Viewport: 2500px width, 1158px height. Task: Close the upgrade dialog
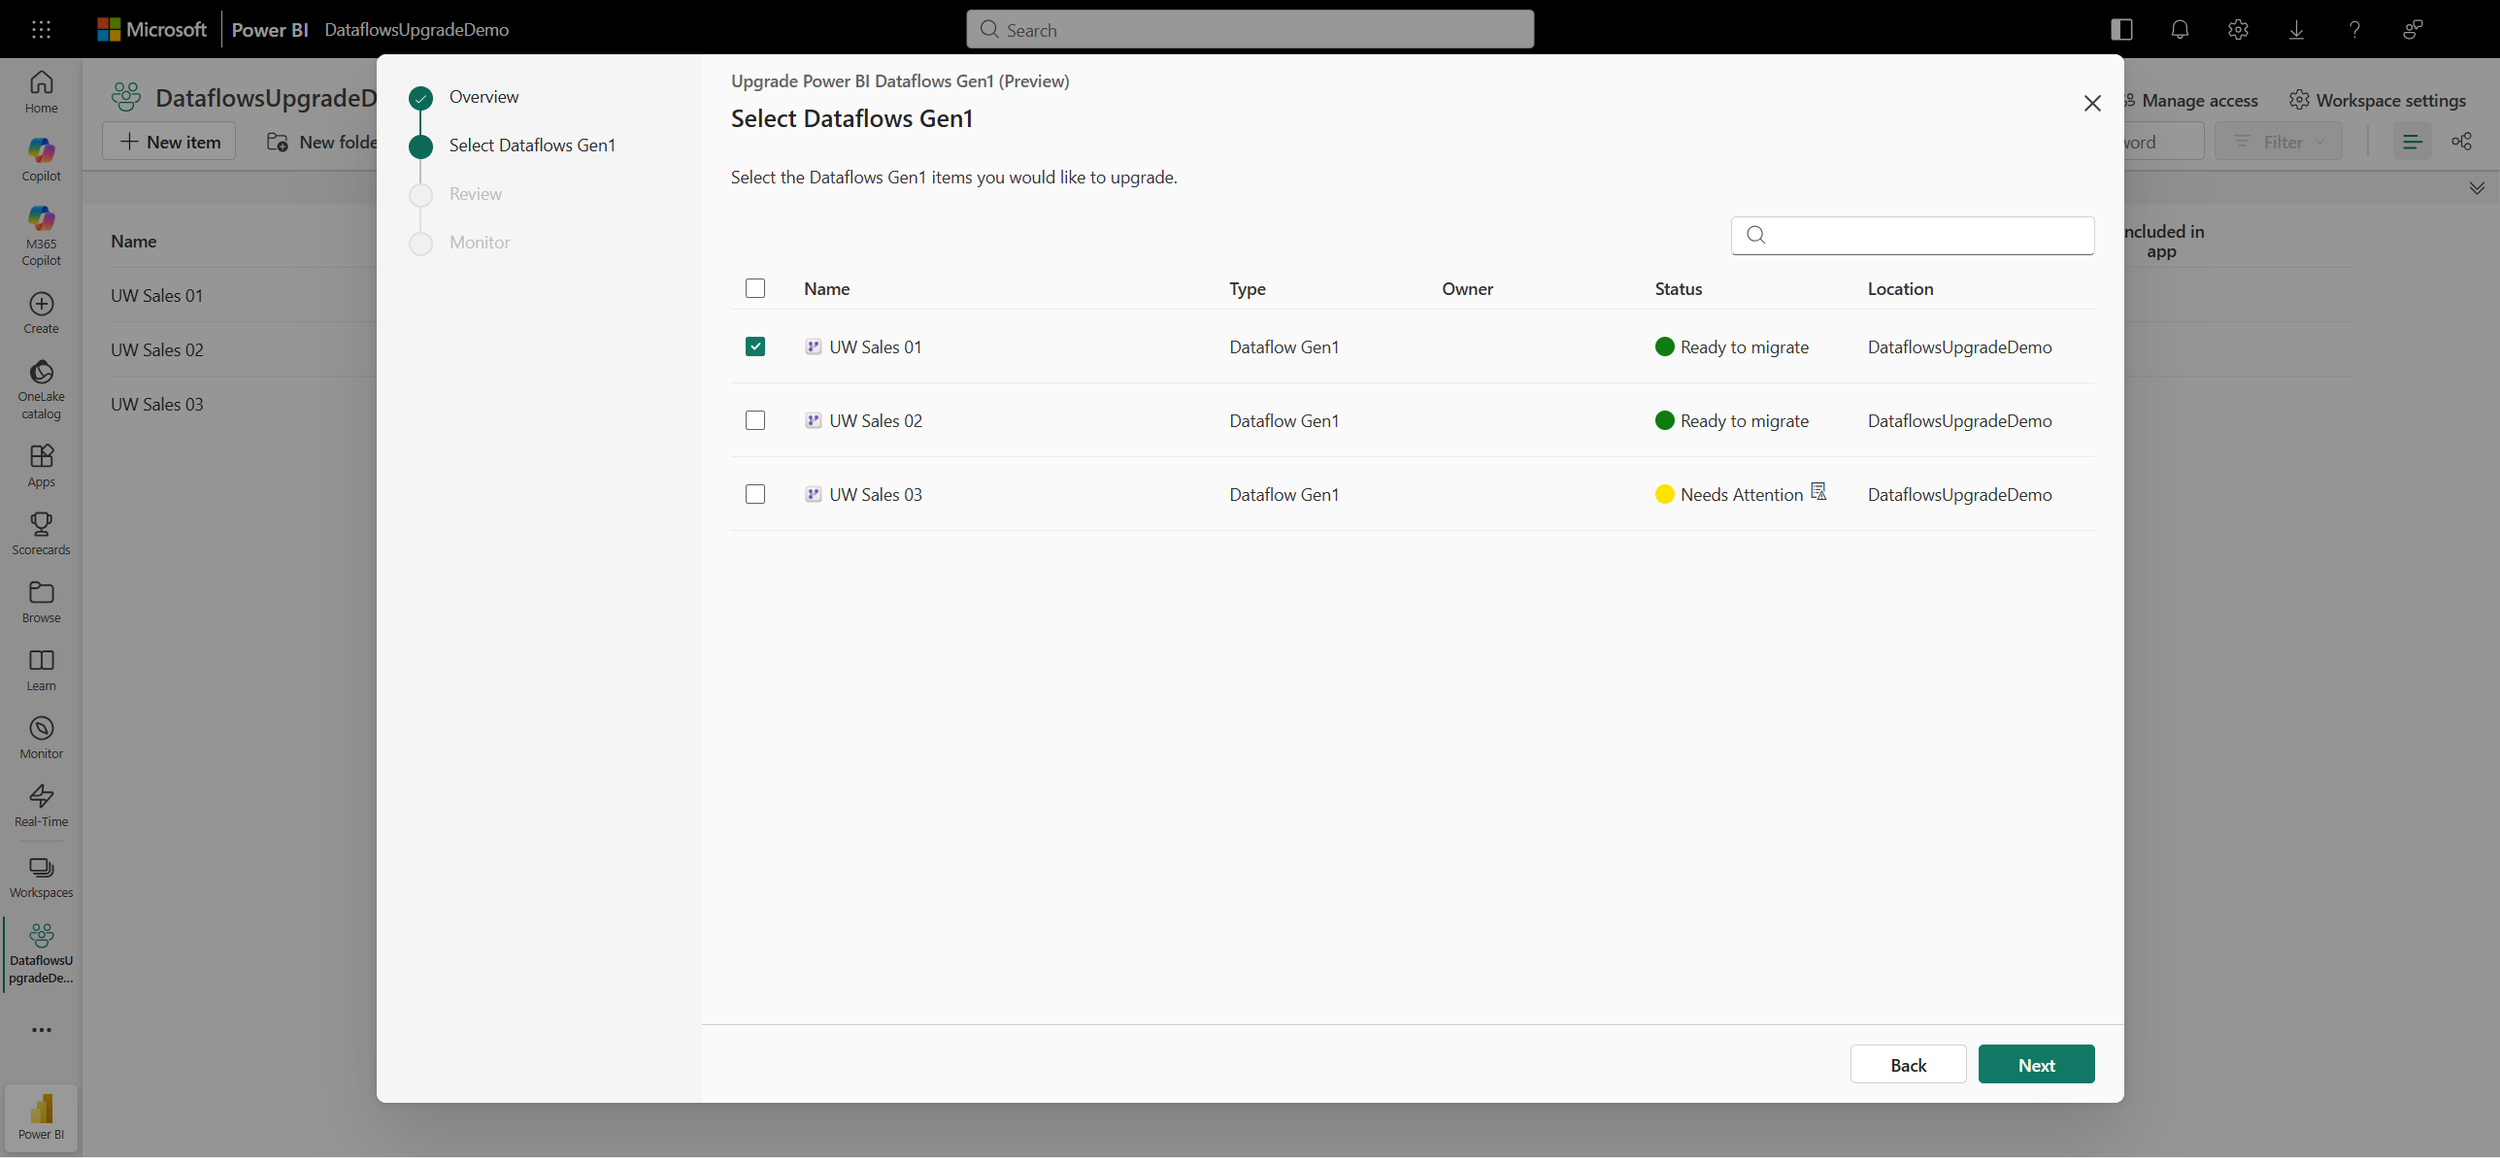2092,104
